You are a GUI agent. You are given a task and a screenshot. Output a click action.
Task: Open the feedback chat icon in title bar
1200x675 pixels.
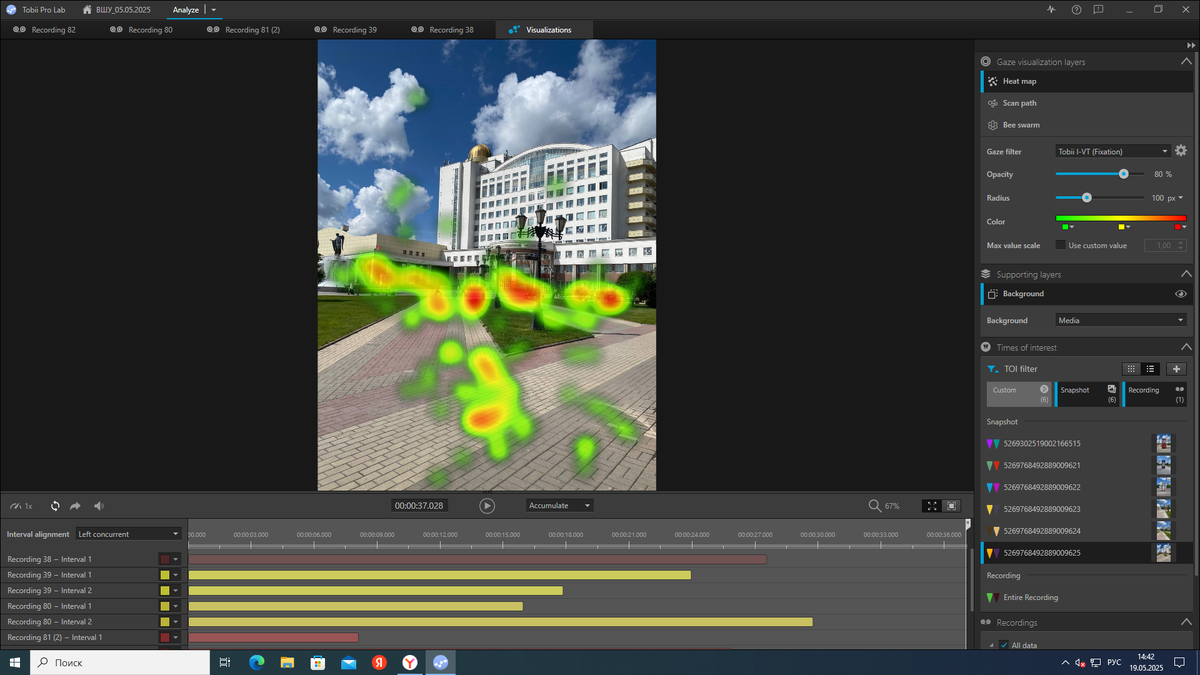point(1099,9)
